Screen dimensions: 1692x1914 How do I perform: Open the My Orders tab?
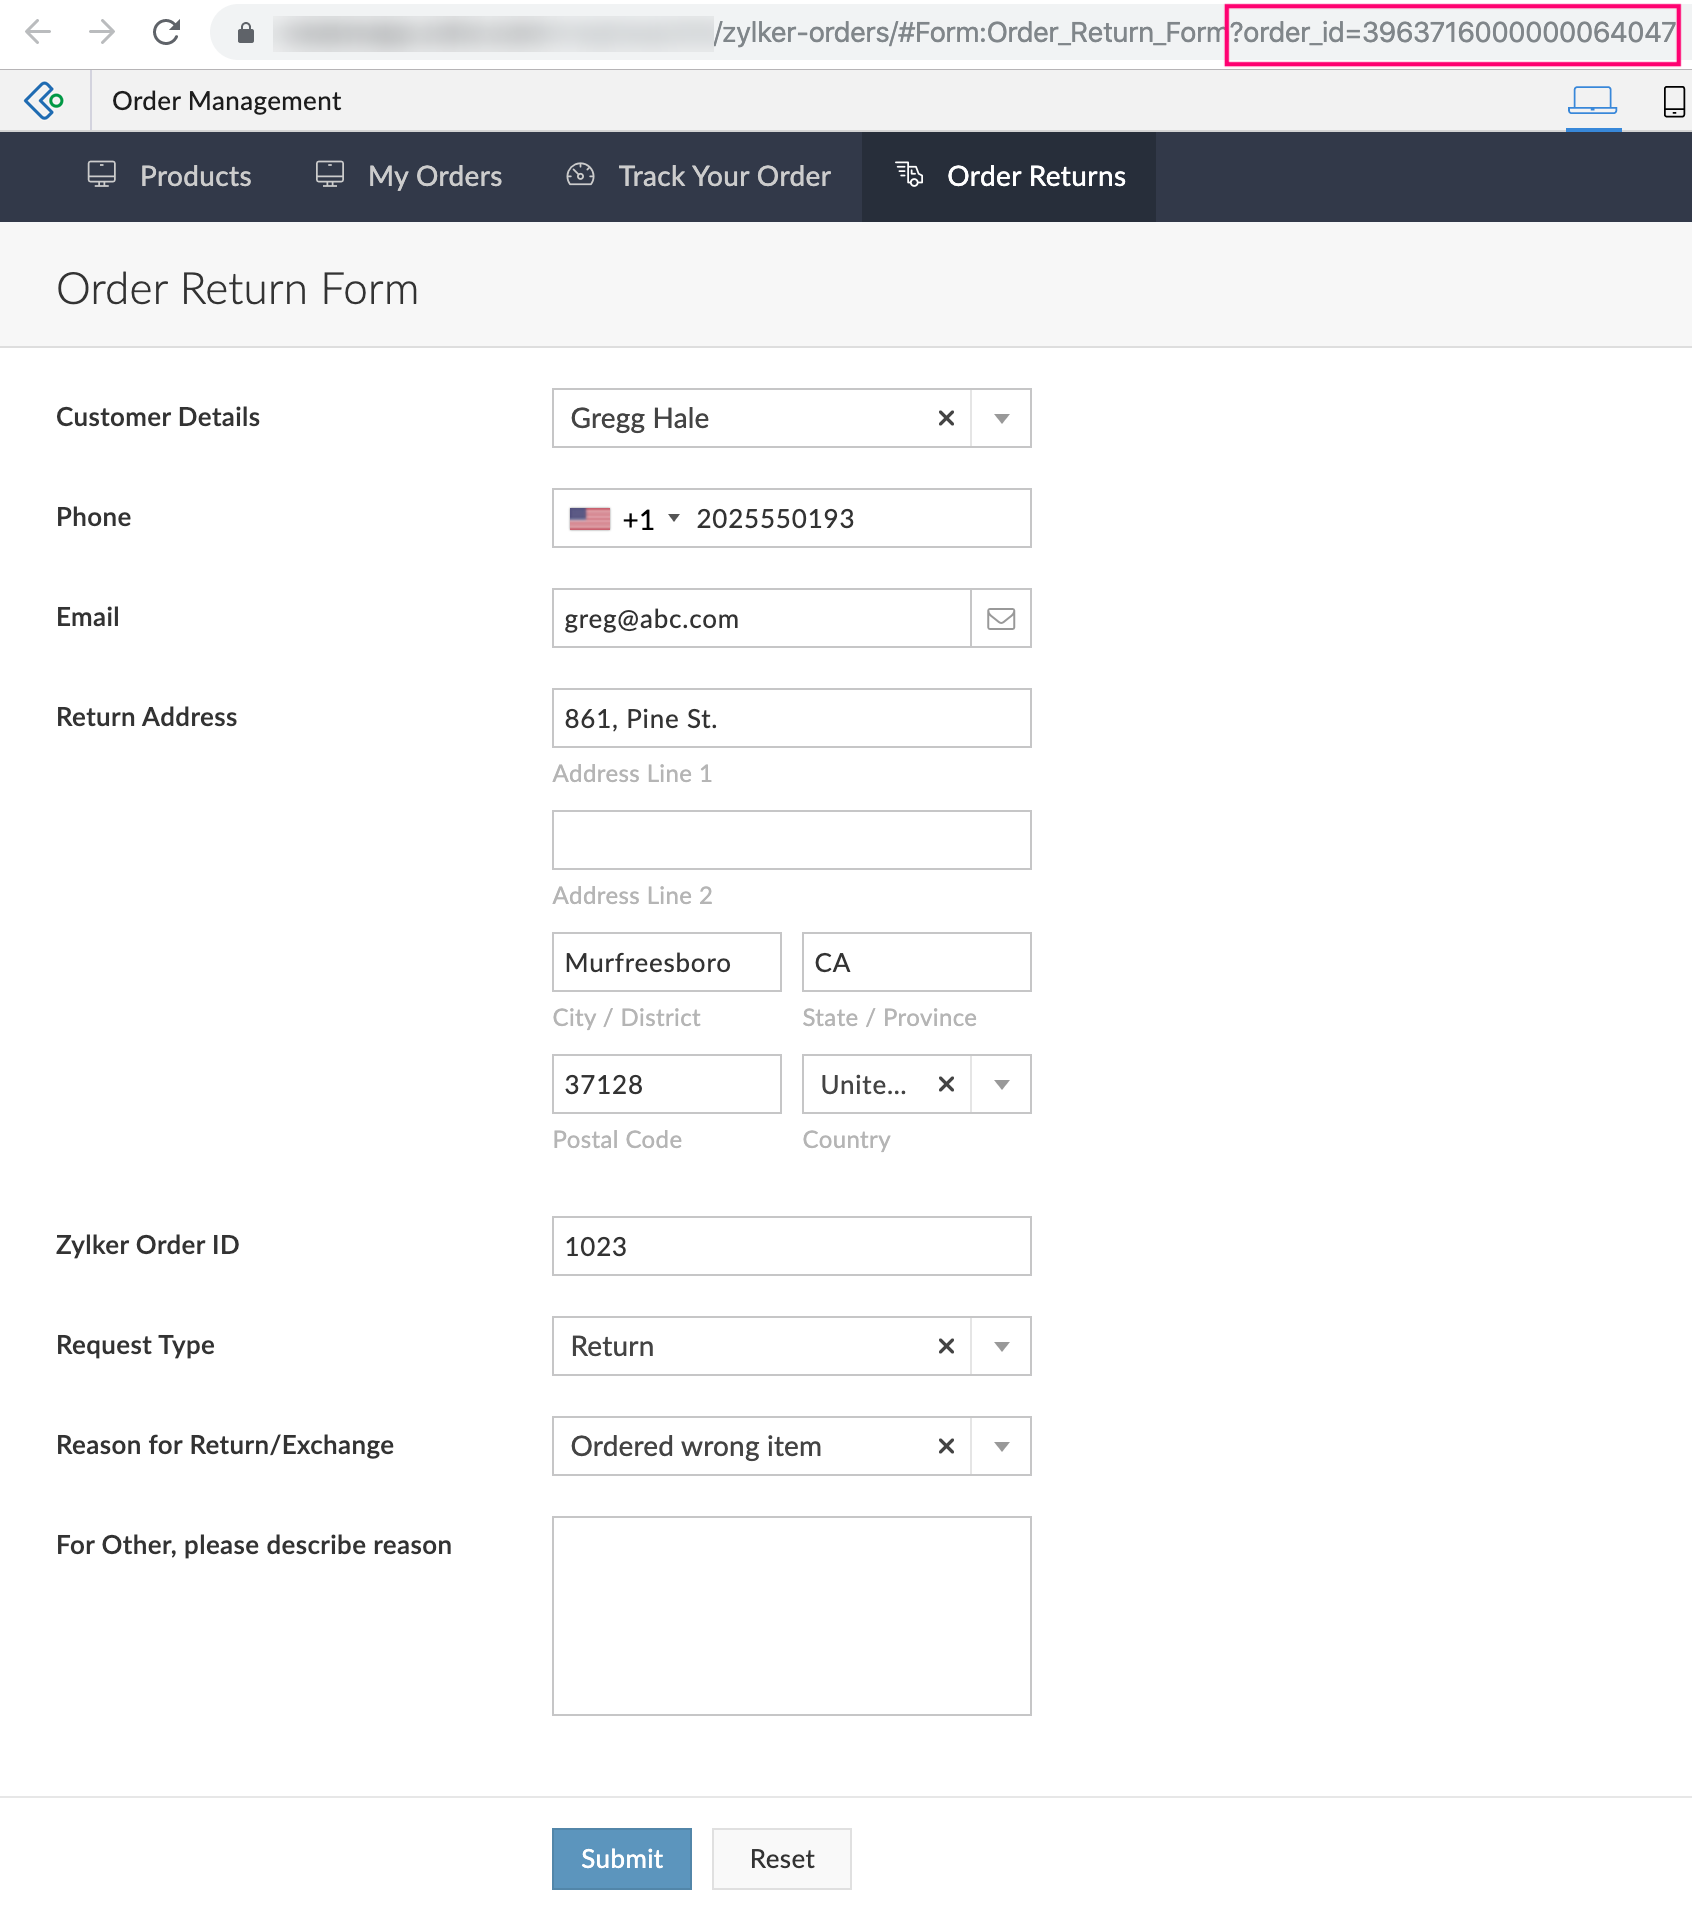[x=409, y=177]
